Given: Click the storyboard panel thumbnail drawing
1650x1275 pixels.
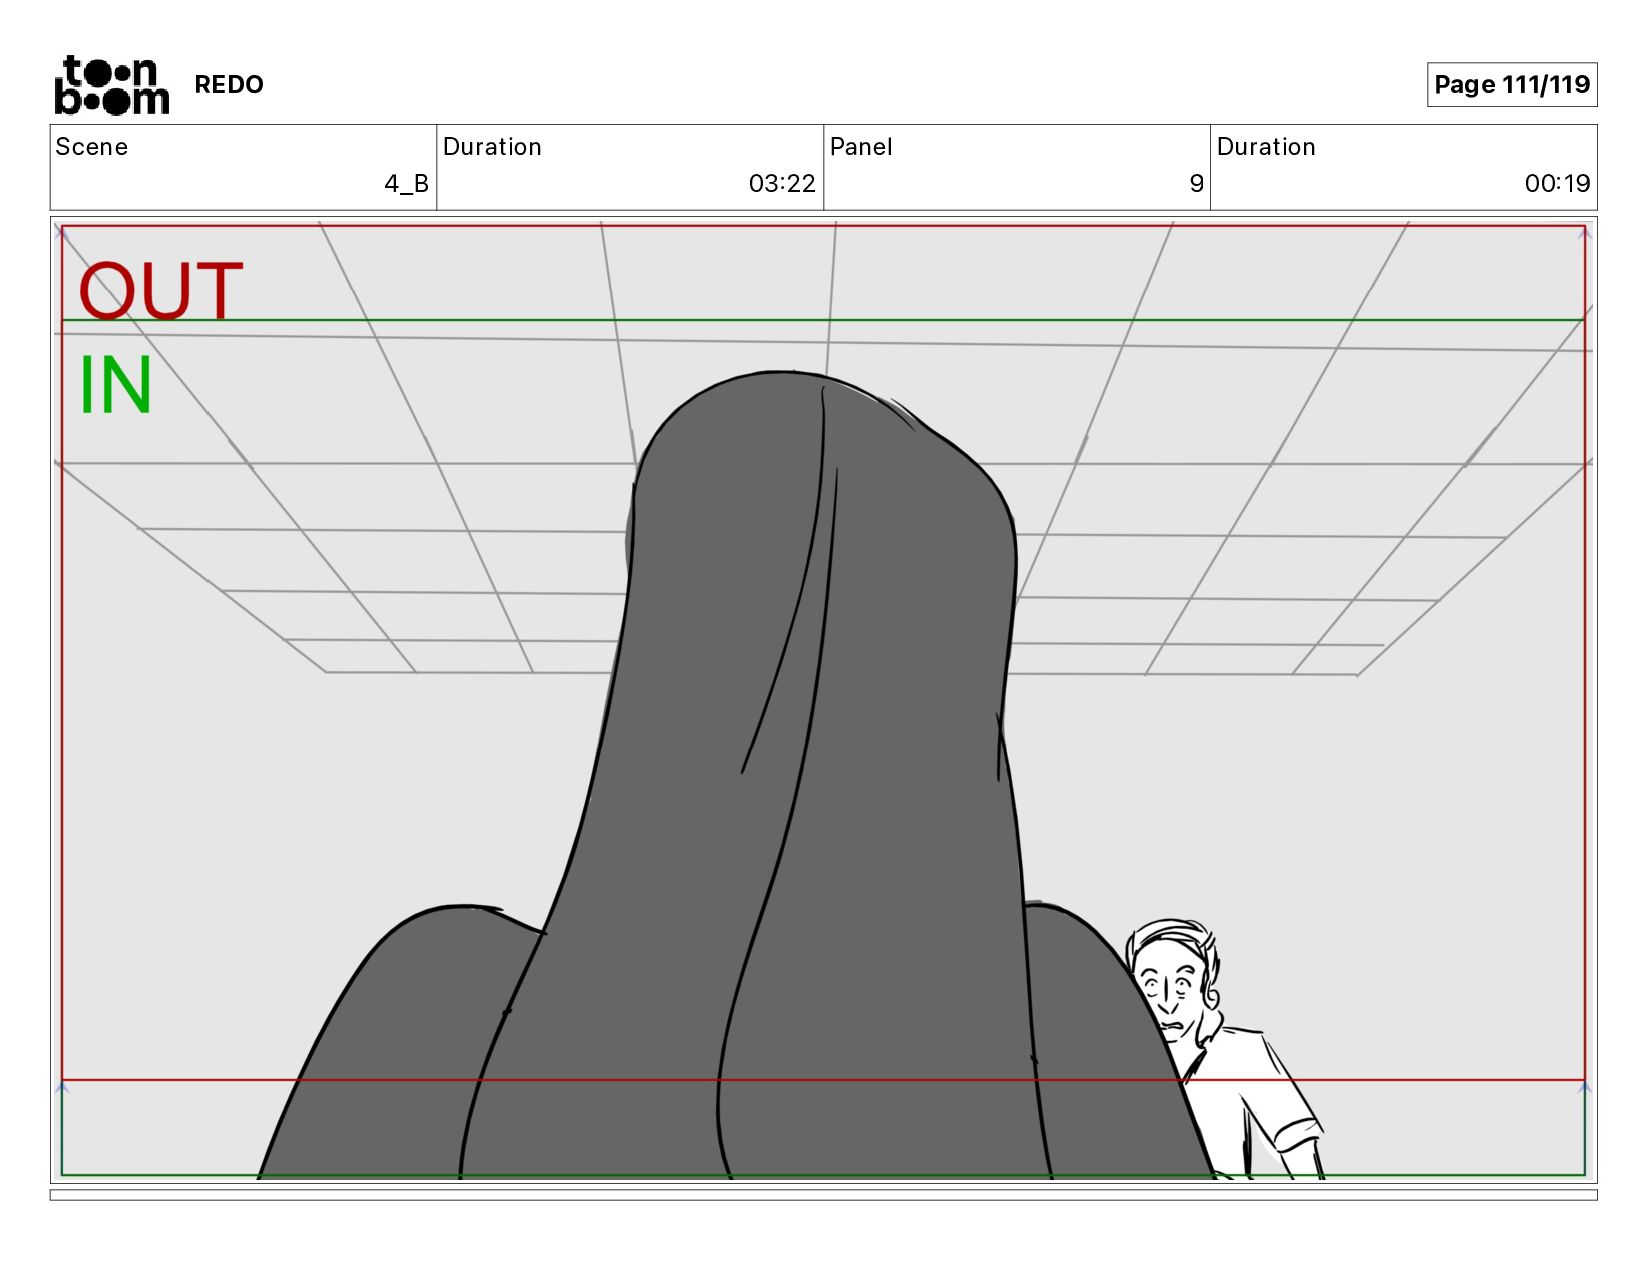Looking at the screenshot, I should click(x=823, y=700).
